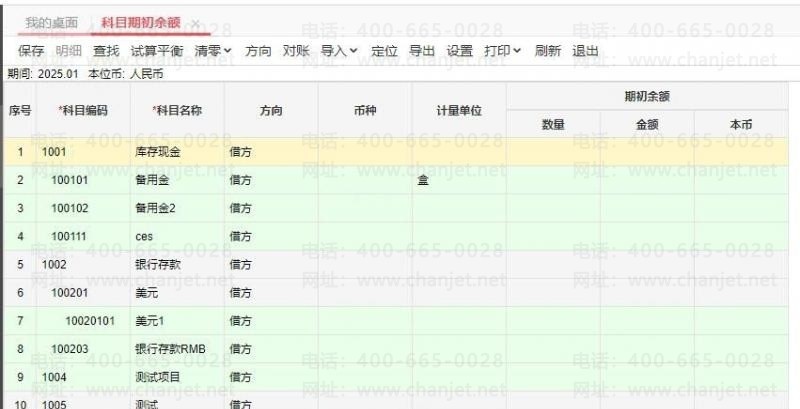Click the 序号 column header
Image resolution: width=800 pixels, height=409 pixels.
tap(20, 110)
